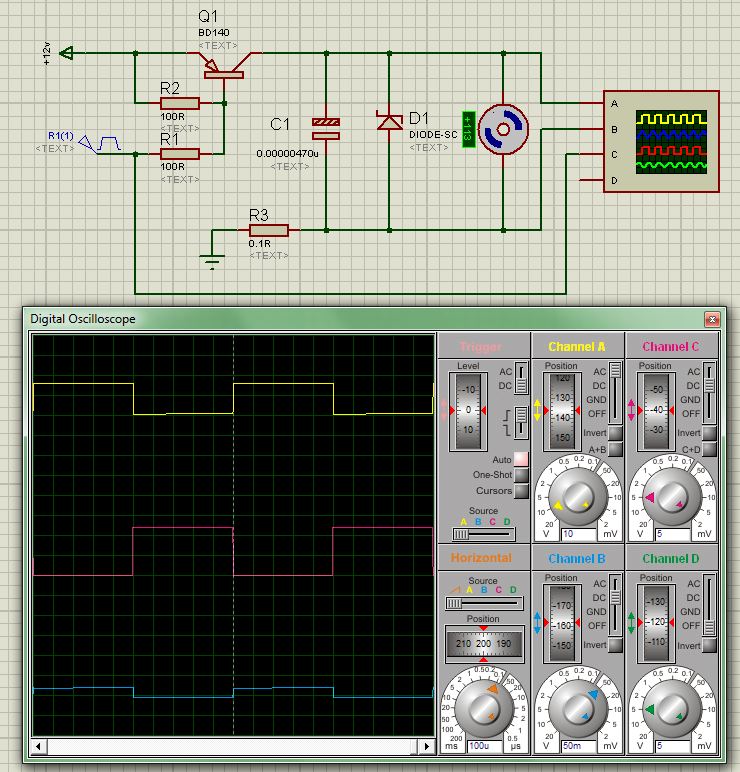
Task: Click Channel B Invert button
Action: 616,645
